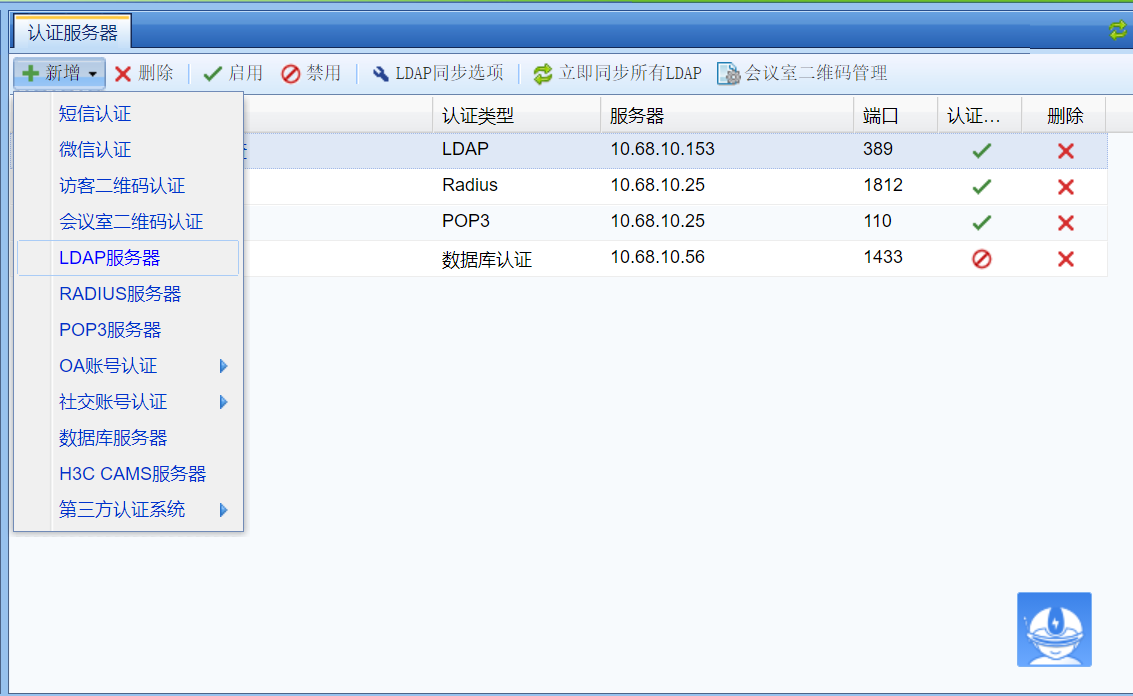Open the blue robot assistant icon
The width and height of the screenshot is (1133, 696).
point(1054,629)
